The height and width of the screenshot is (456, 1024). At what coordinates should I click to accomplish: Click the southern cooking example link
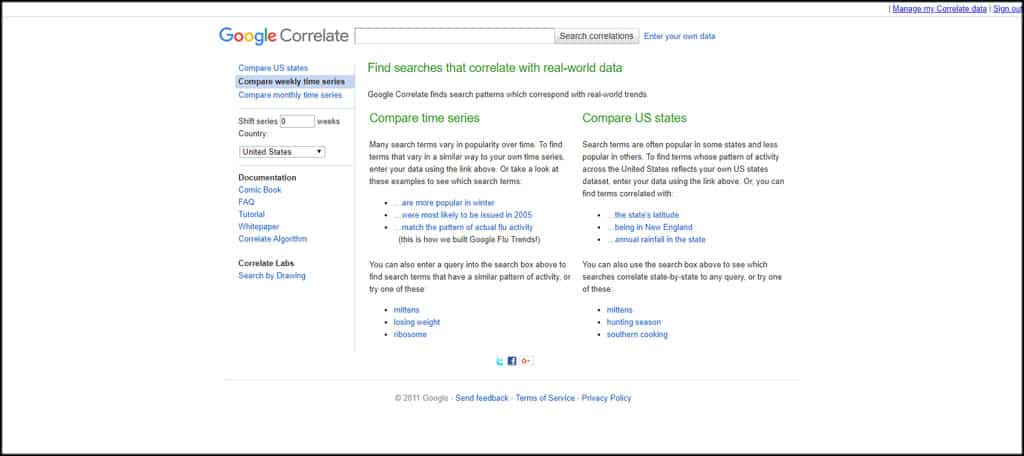(637, 334)
